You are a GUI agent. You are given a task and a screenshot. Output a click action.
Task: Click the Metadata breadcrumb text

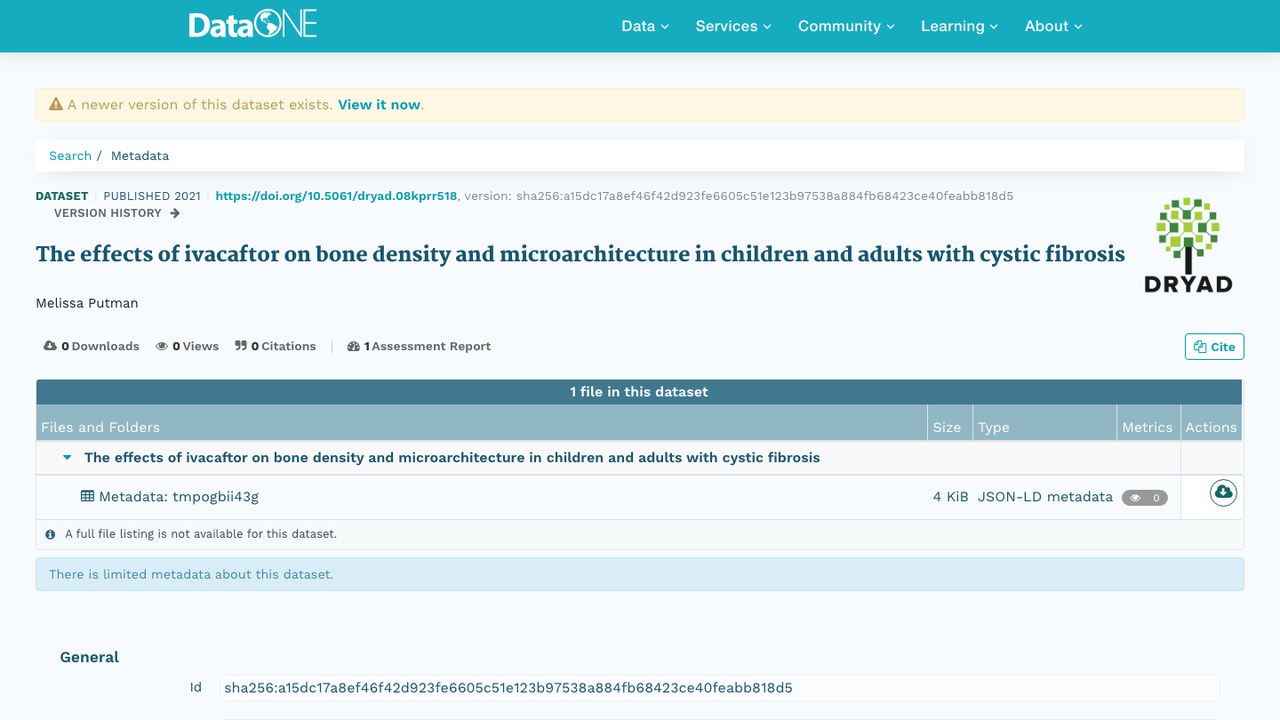click(140, 156)
